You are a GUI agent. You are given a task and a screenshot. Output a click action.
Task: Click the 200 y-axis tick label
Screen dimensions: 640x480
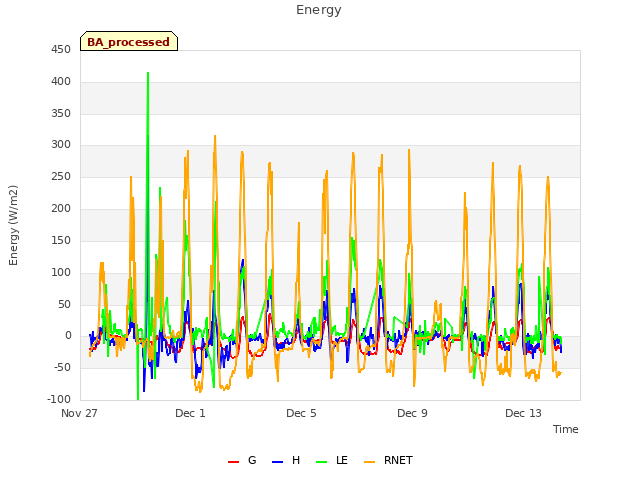pyautogui.click(x=61, y=209)
